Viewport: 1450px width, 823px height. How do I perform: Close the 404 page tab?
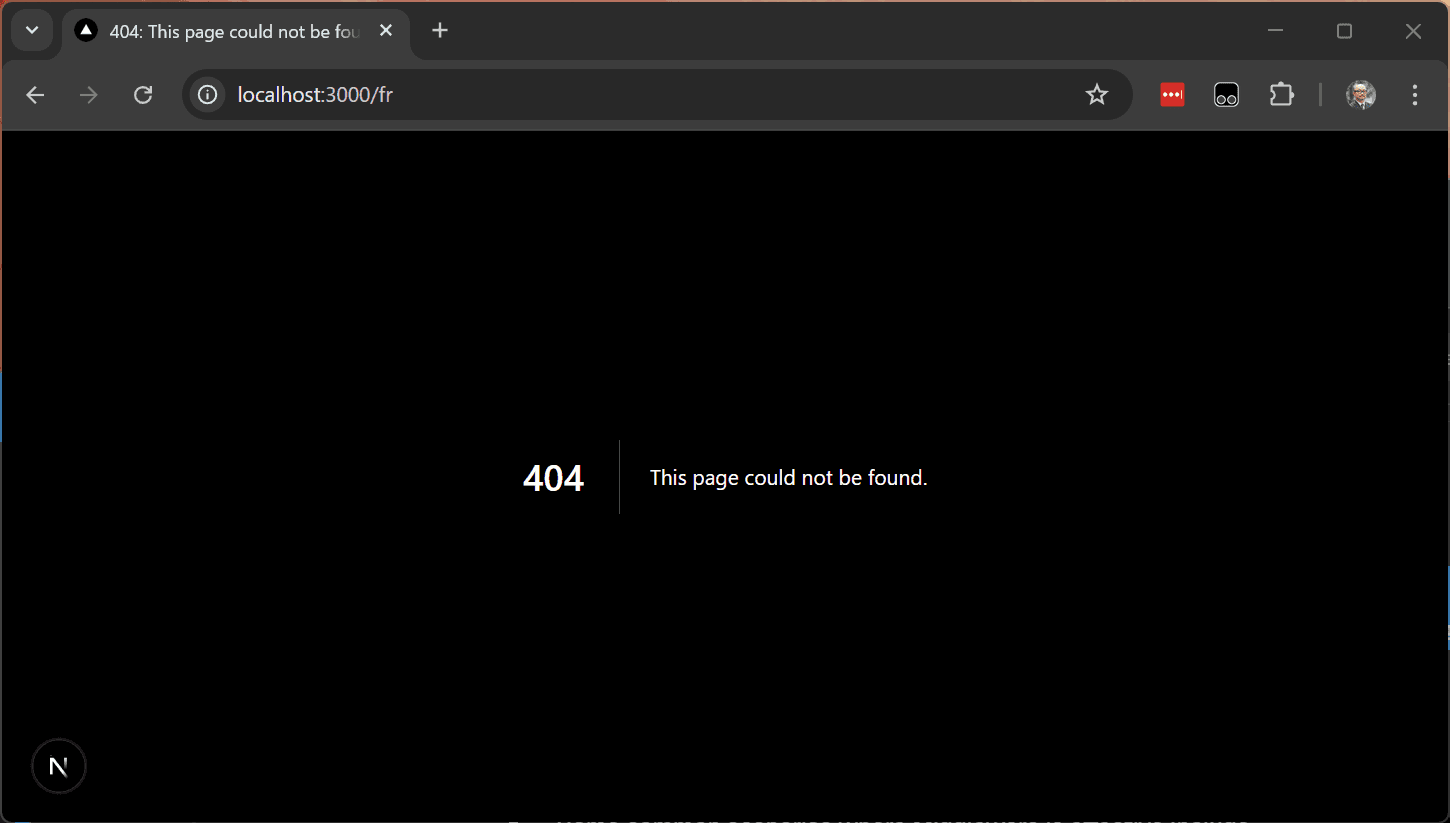386,31
